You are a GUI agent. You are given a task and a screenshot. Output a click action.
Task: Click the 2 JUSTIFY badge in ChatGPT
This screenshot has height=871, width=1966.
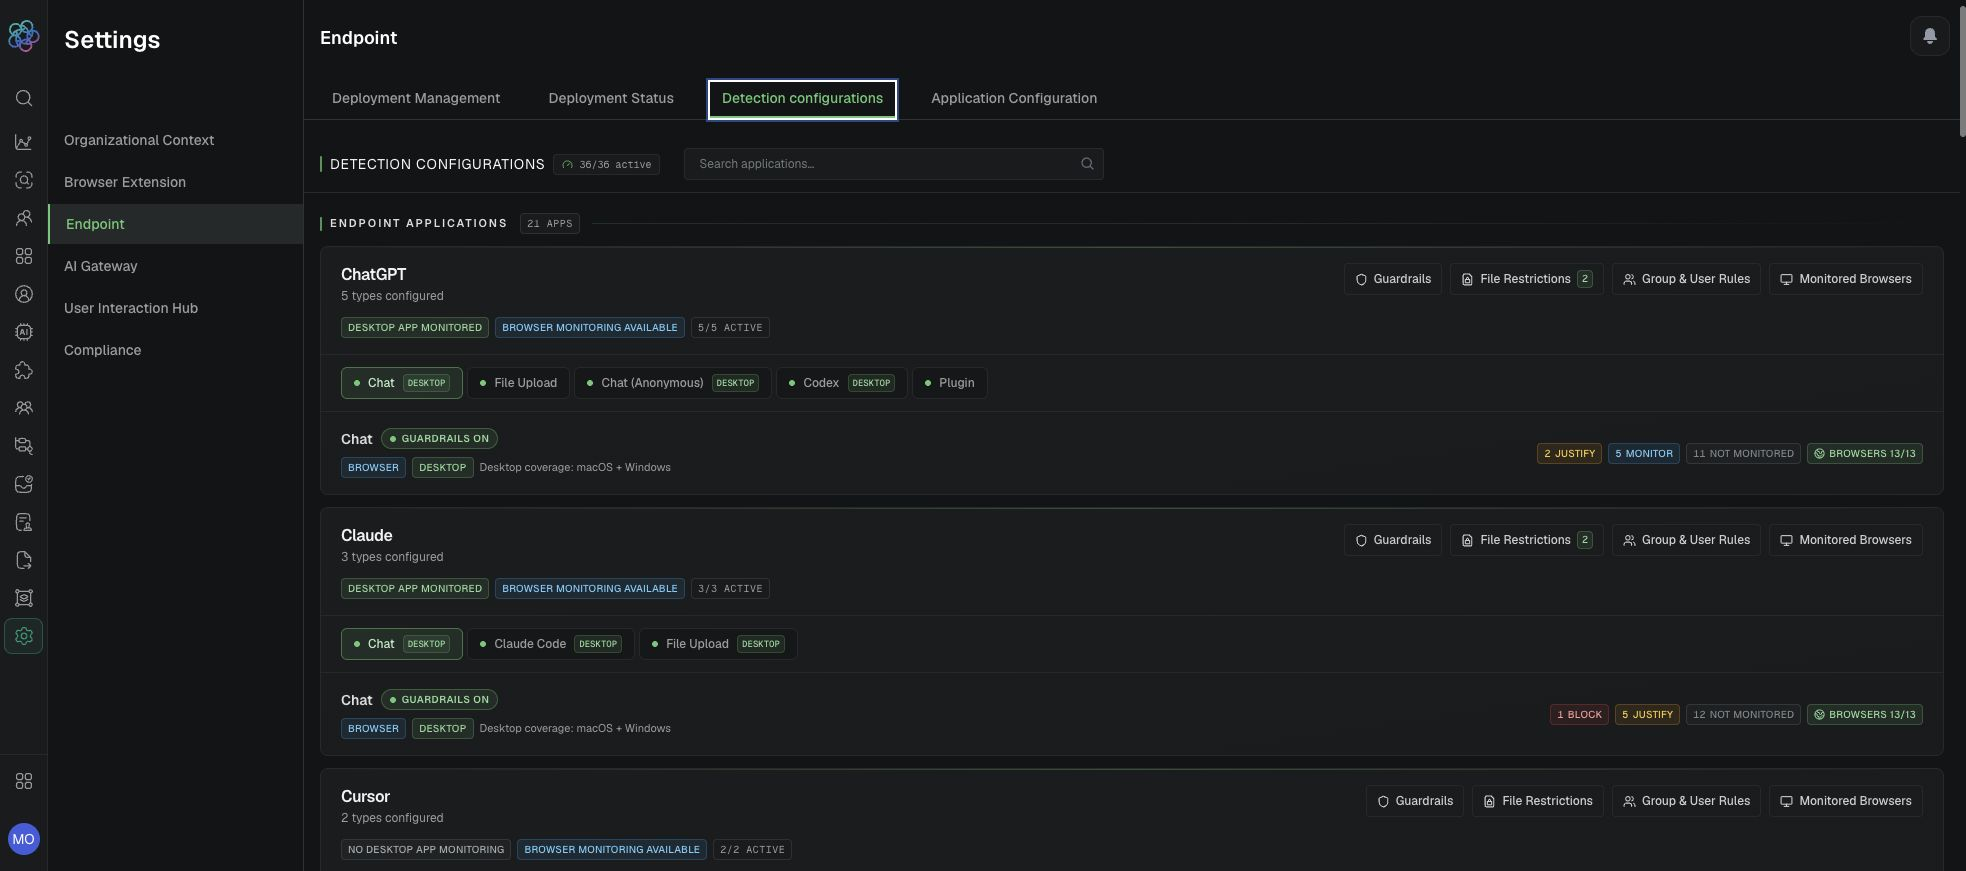[x=1569, y=454]
